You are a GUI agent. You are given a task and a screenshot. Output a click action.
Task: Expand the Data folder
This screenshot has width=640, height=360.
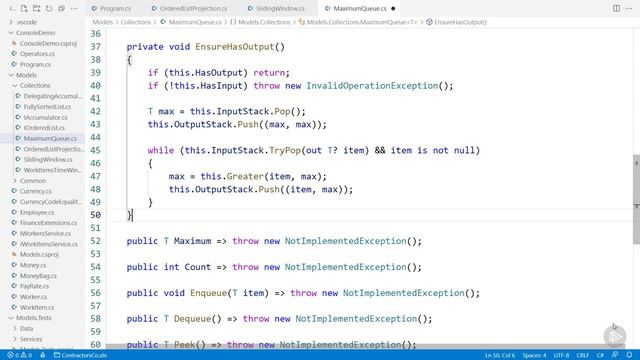26,329
